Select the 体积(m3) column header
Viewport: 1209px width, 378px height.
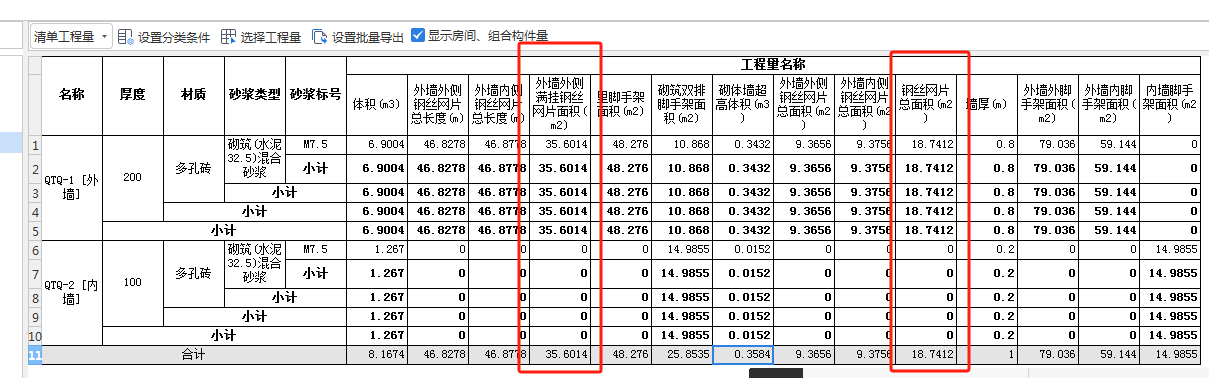pos(376,104)
